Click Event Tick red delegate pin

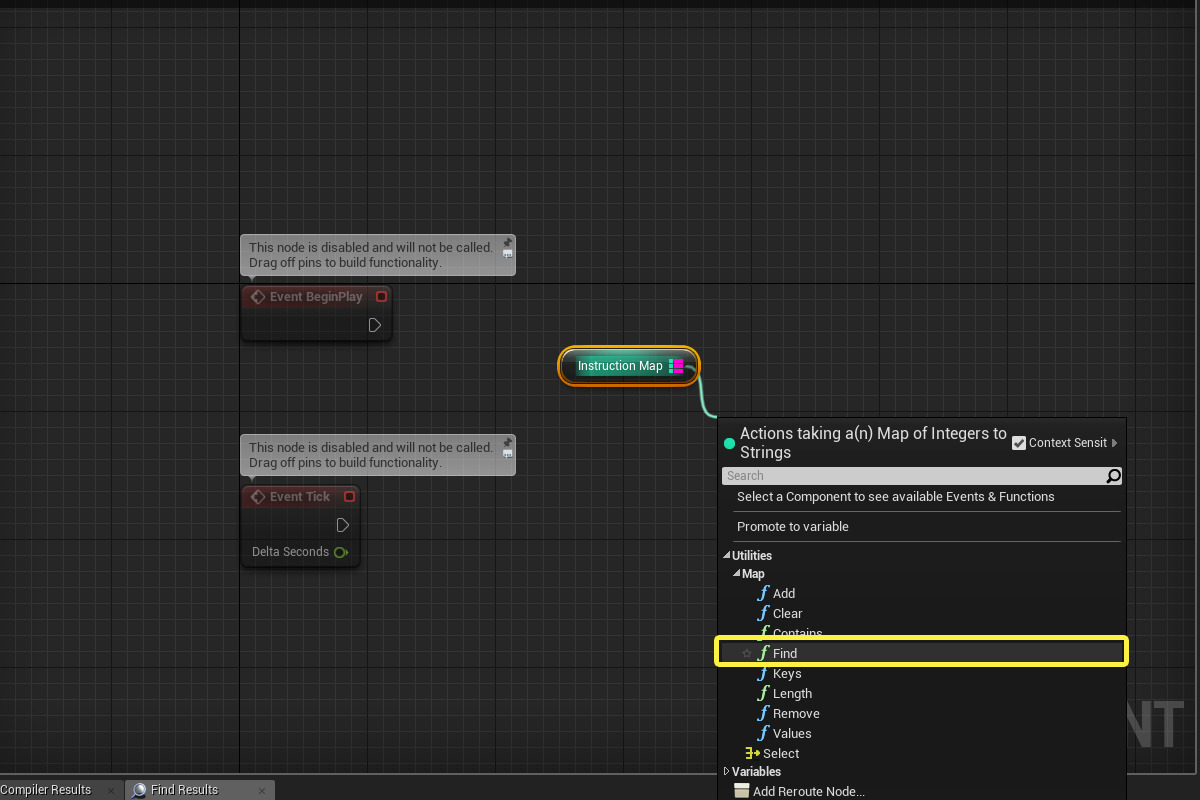[349, 496]
